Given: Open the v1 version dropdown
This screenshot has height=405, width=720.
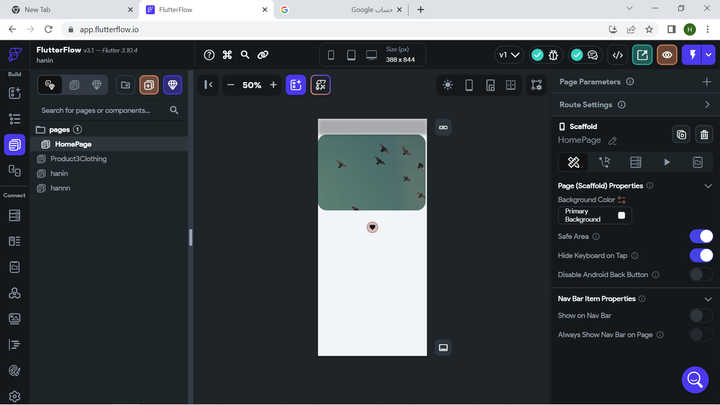Looking at the screenshot, I should point(509,55).
